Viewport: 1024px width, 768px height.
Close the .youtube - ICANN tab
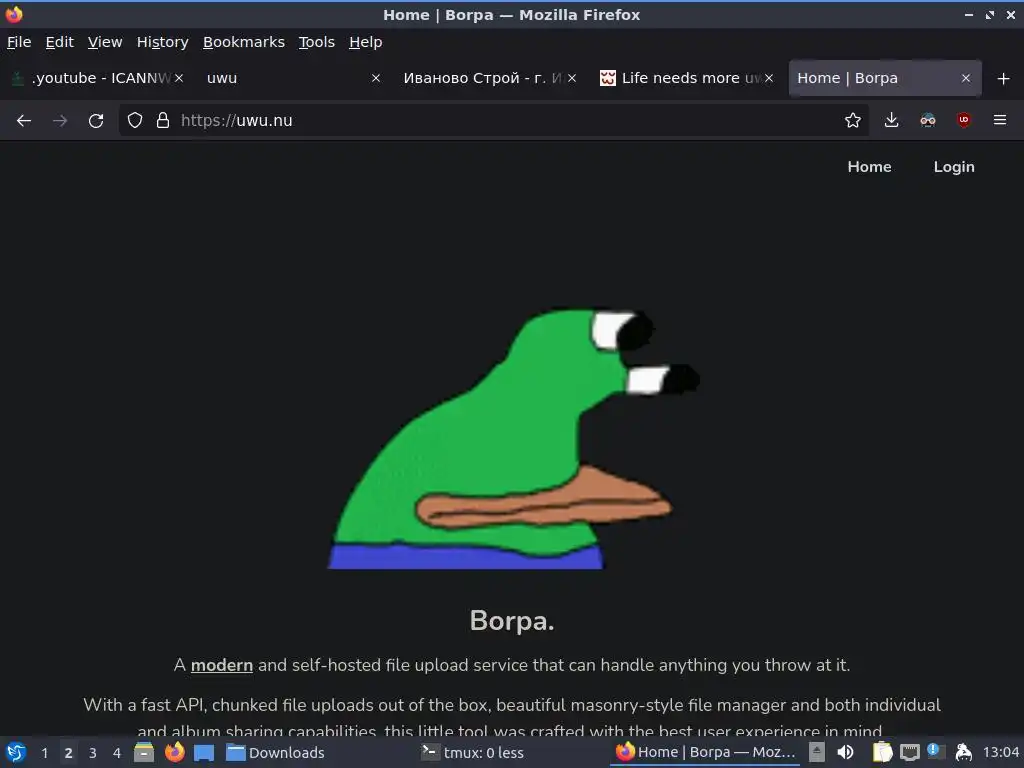(x=179, y=78)
